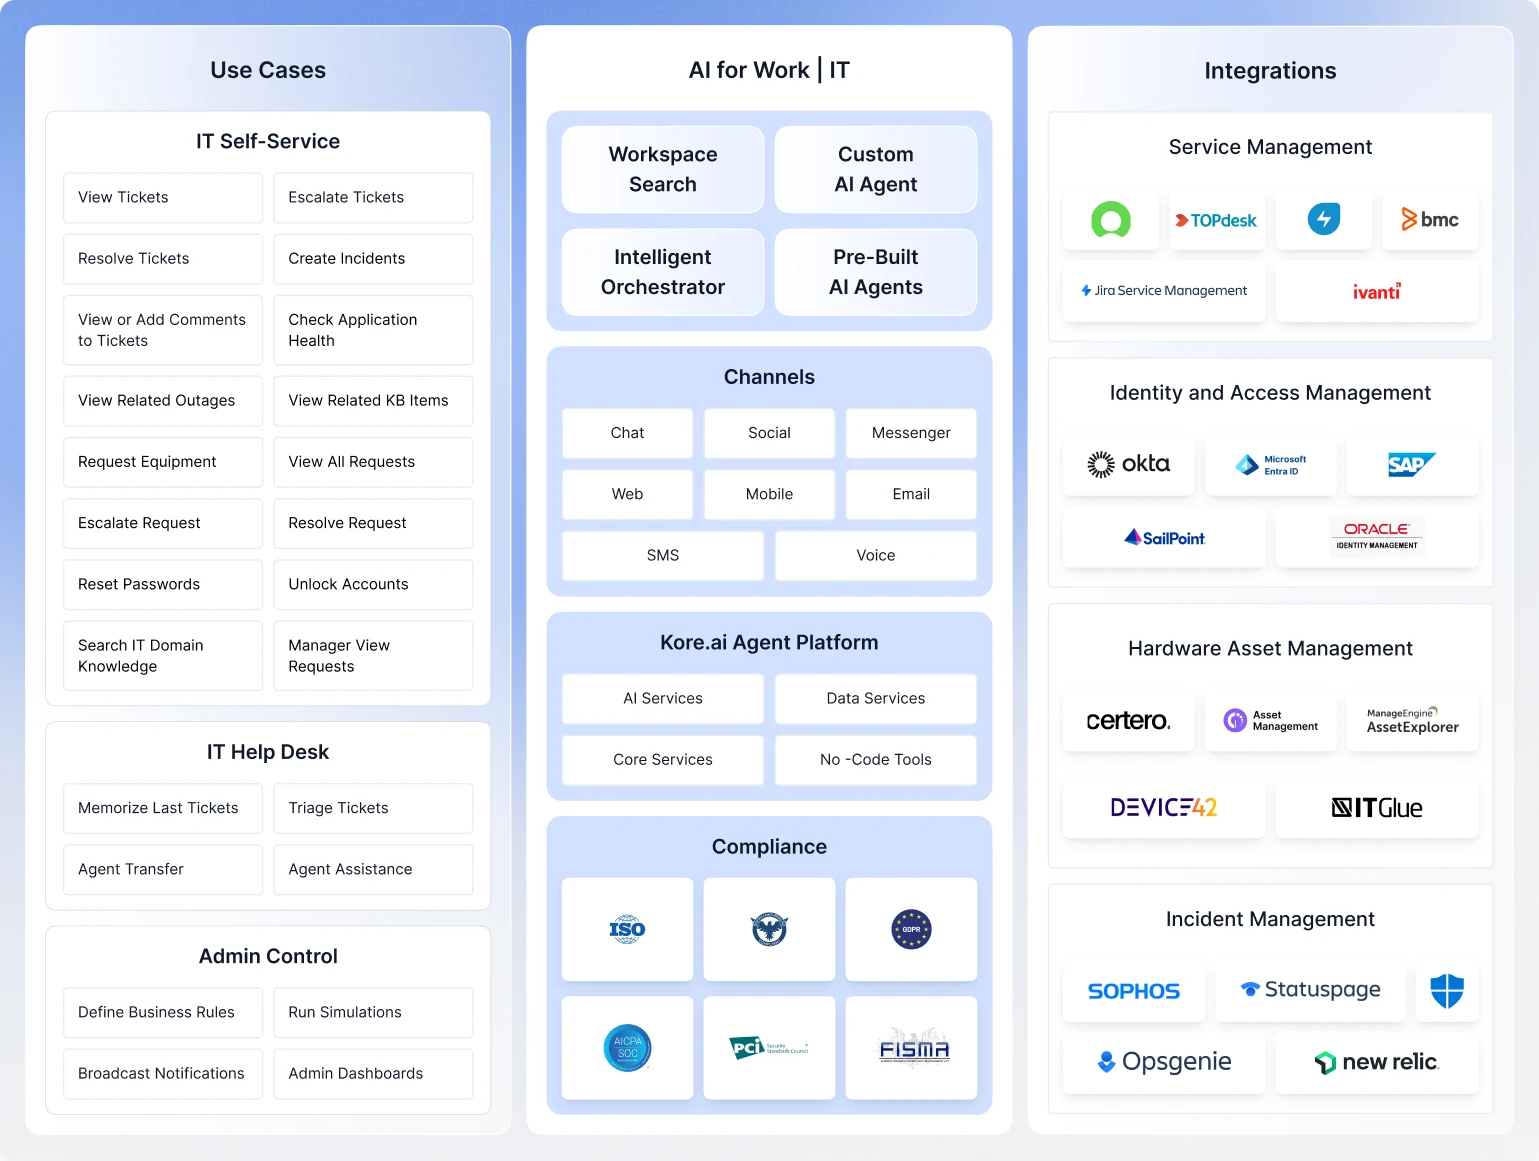Click the eagle seal compliance badge
This screenshot has height=1161, width=1539.
[x=769, y=929]
